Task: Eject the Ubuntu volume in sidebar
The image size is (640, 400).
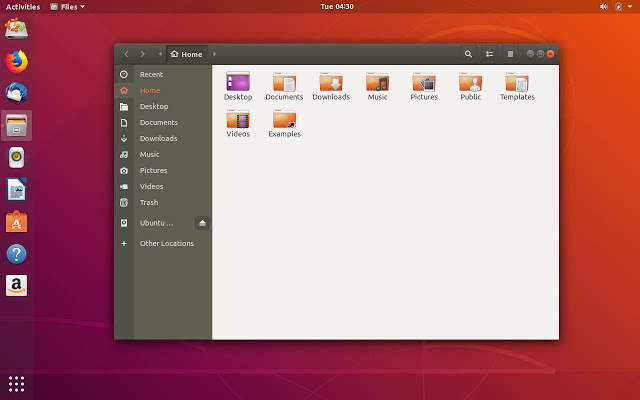Action: [x=202, y=223]
